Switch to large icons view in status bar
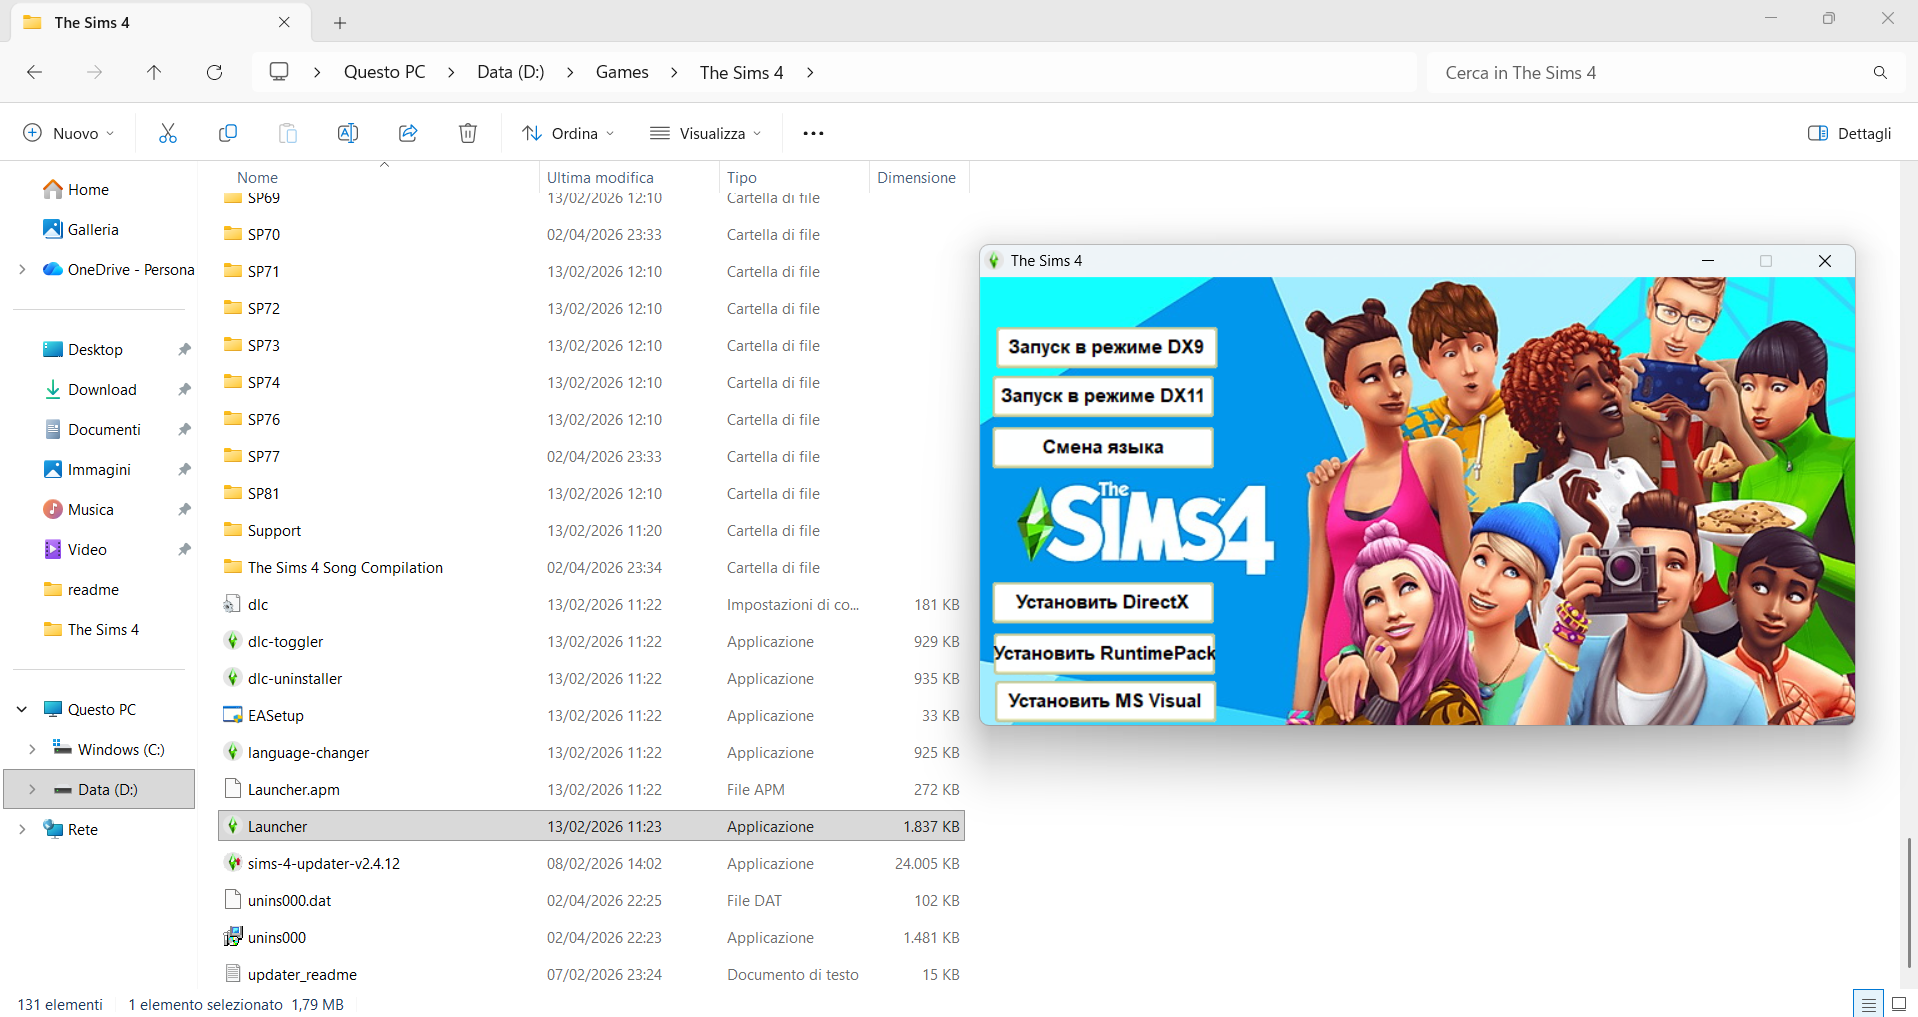Screen dimensions: 1918x1017 [1899, 1004]
